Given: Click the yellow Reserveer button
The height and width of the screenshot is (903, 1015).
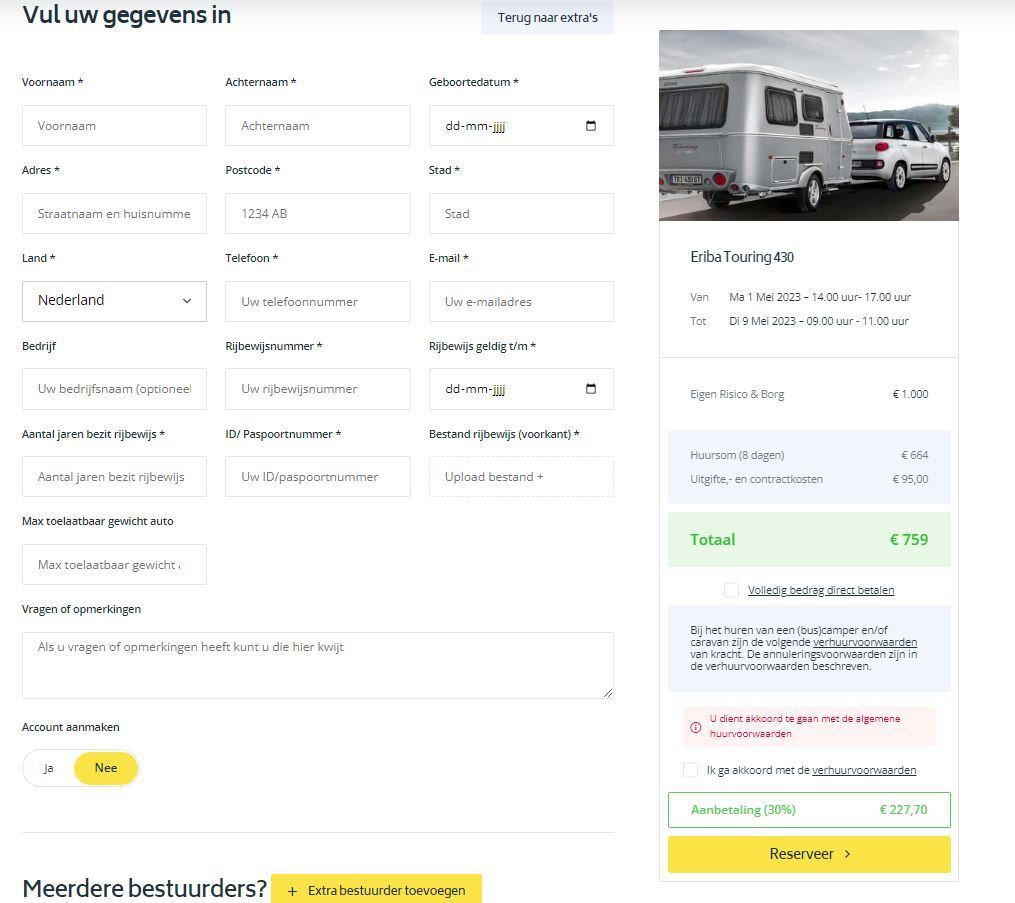Looking at the screenshot, I should [809, 854].
